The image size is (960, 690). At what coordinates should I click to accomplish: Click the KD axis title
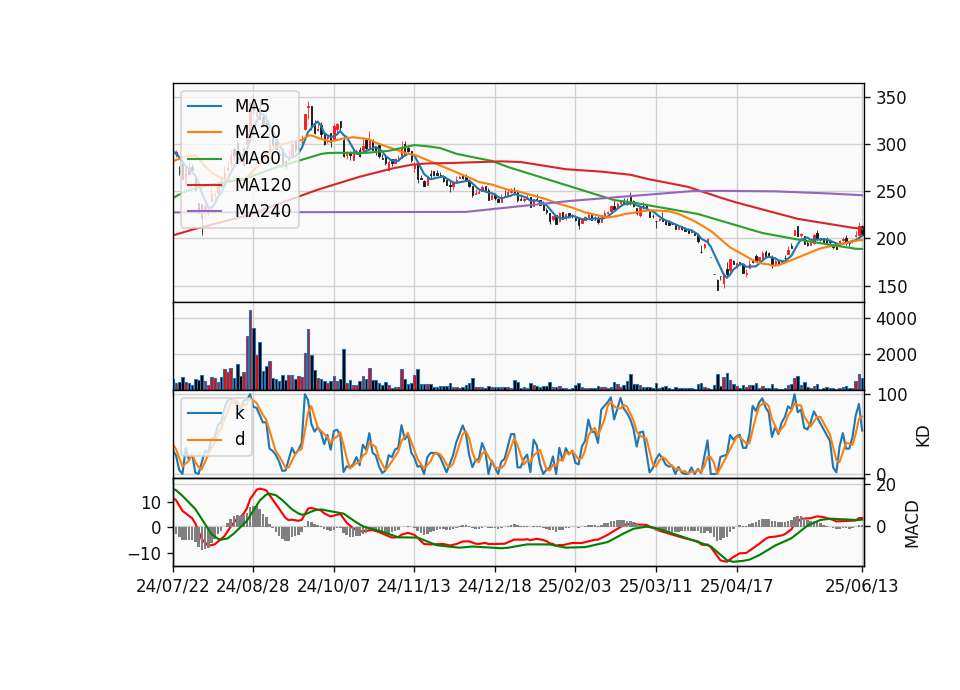[923, 437]
